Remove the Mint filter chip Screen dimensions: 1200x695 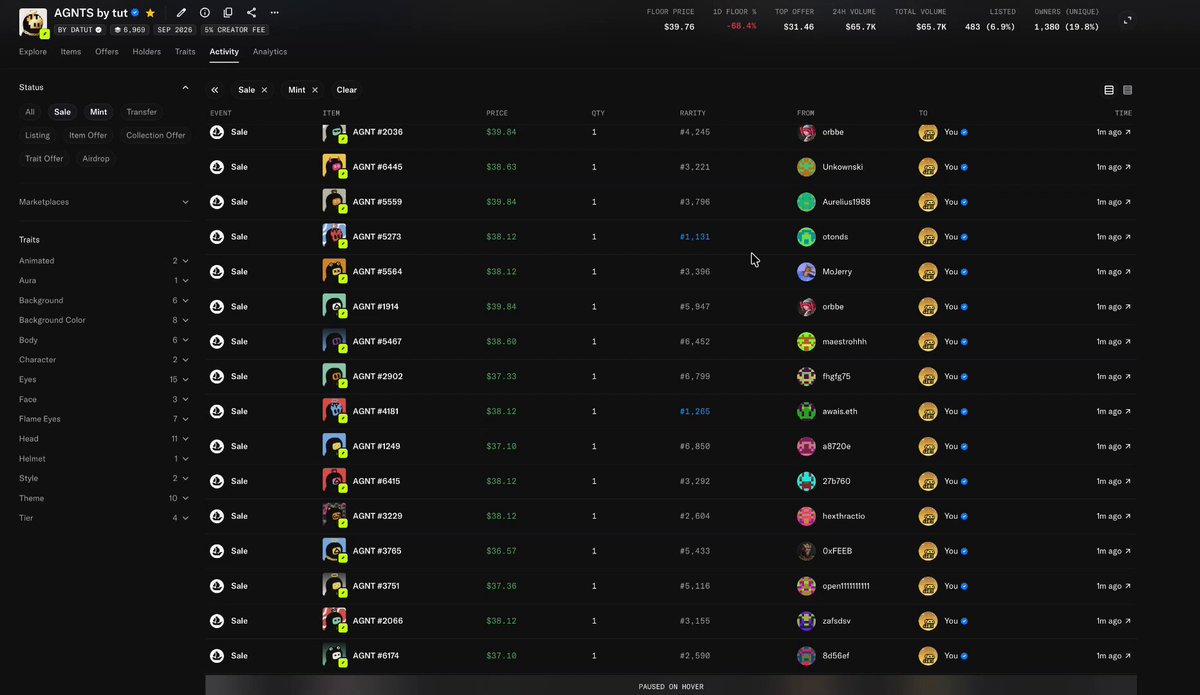tap(315, 90)
